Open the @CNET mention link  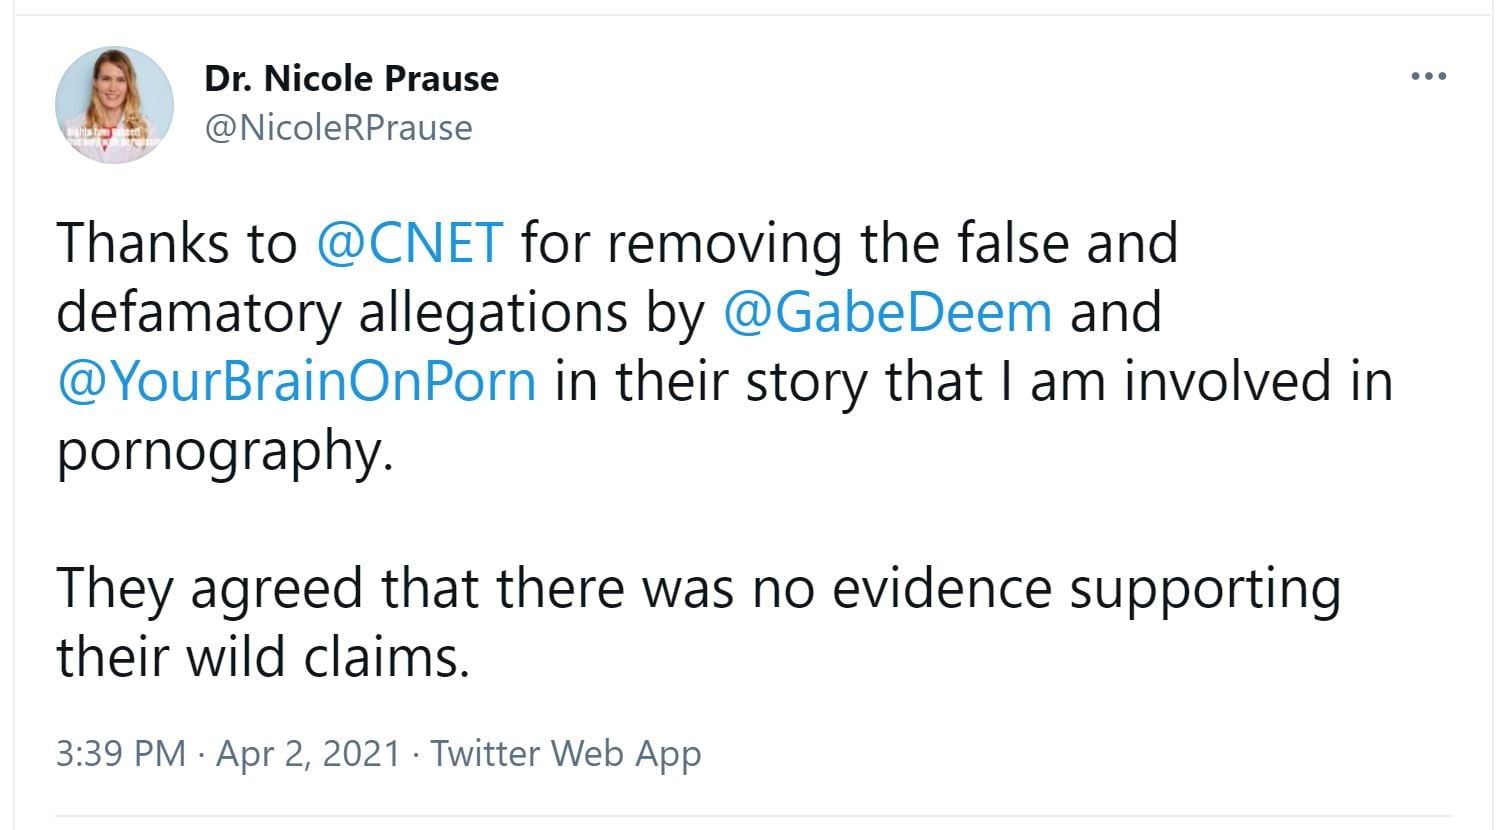click(x=408, y=243)
